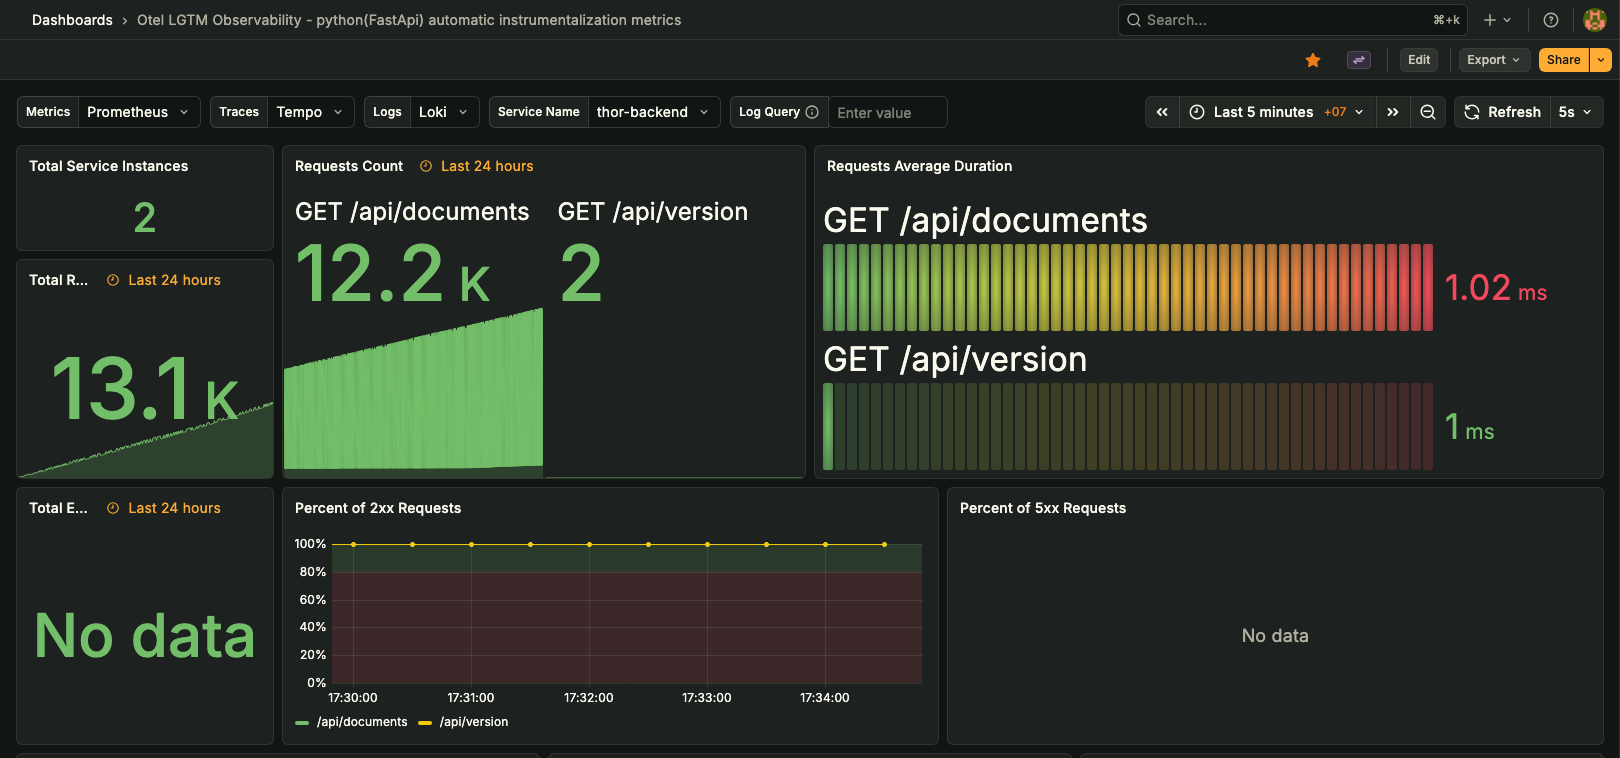The width and height of the screenshot is (1620, 758).
Task: Click the 17:32:00 time axis label
Action: pyautogui.click(x=589, y=698)
